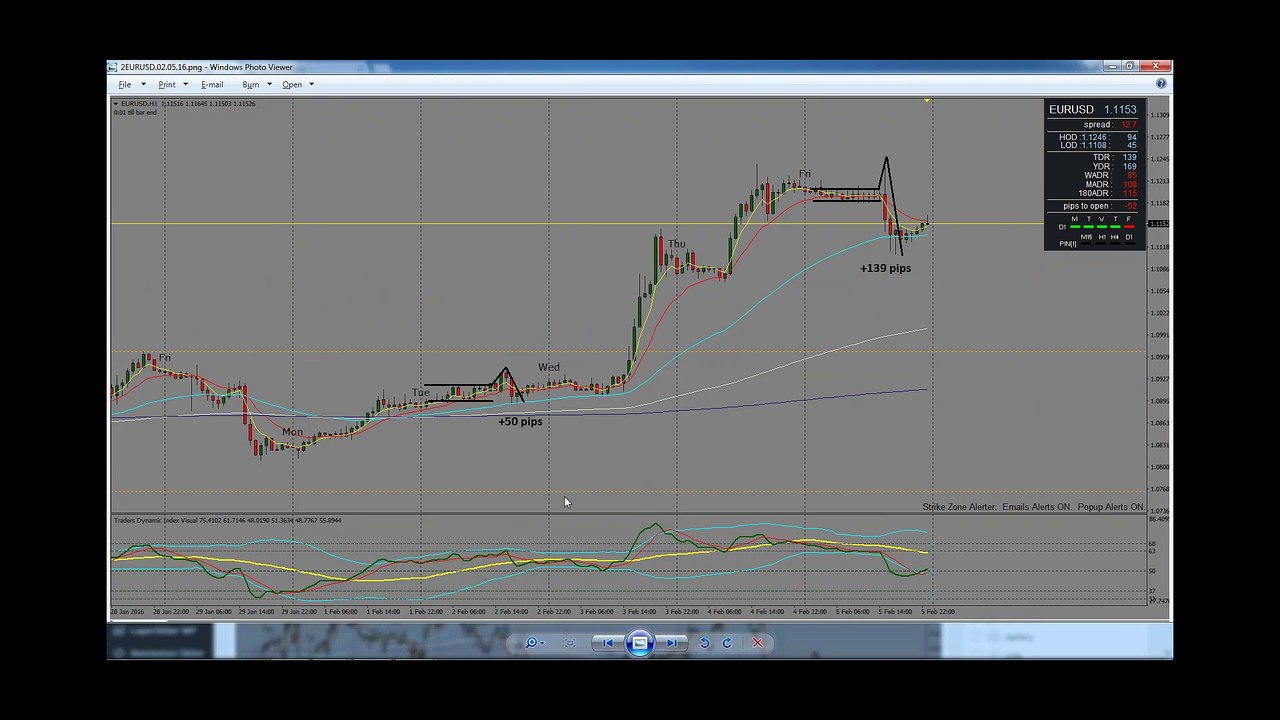This screenshot has width=1280, height=720.
Task: Open the Open menu
Action: (x=292, y=84)
